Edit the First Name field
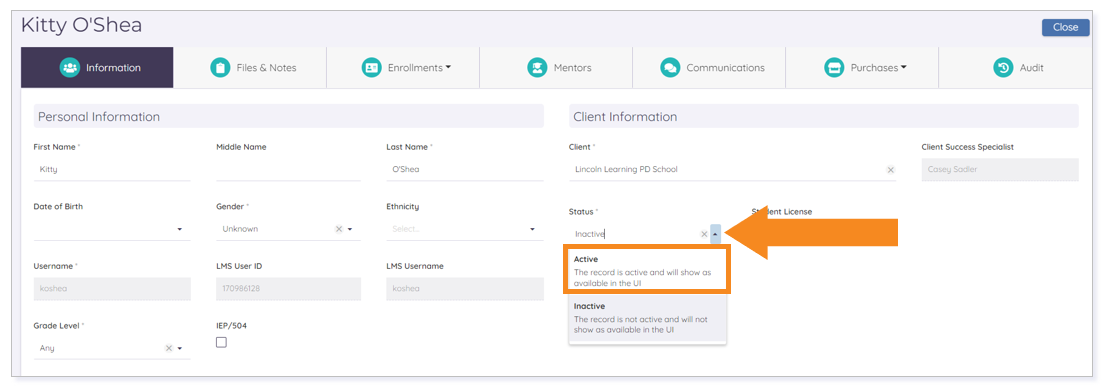Viewport: 1108px width, 389px height. (112, 170)
